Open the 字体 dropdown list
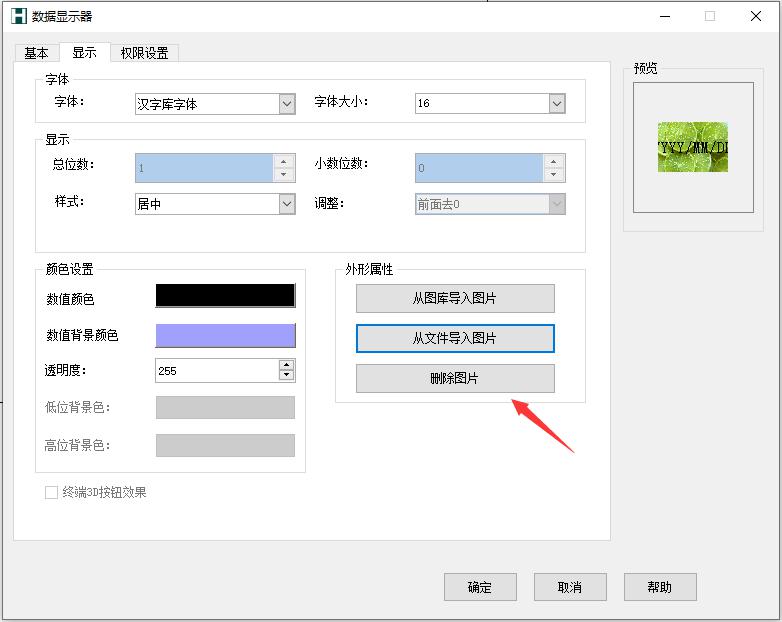Screen dimensions: 782x622 coord(286,104)
